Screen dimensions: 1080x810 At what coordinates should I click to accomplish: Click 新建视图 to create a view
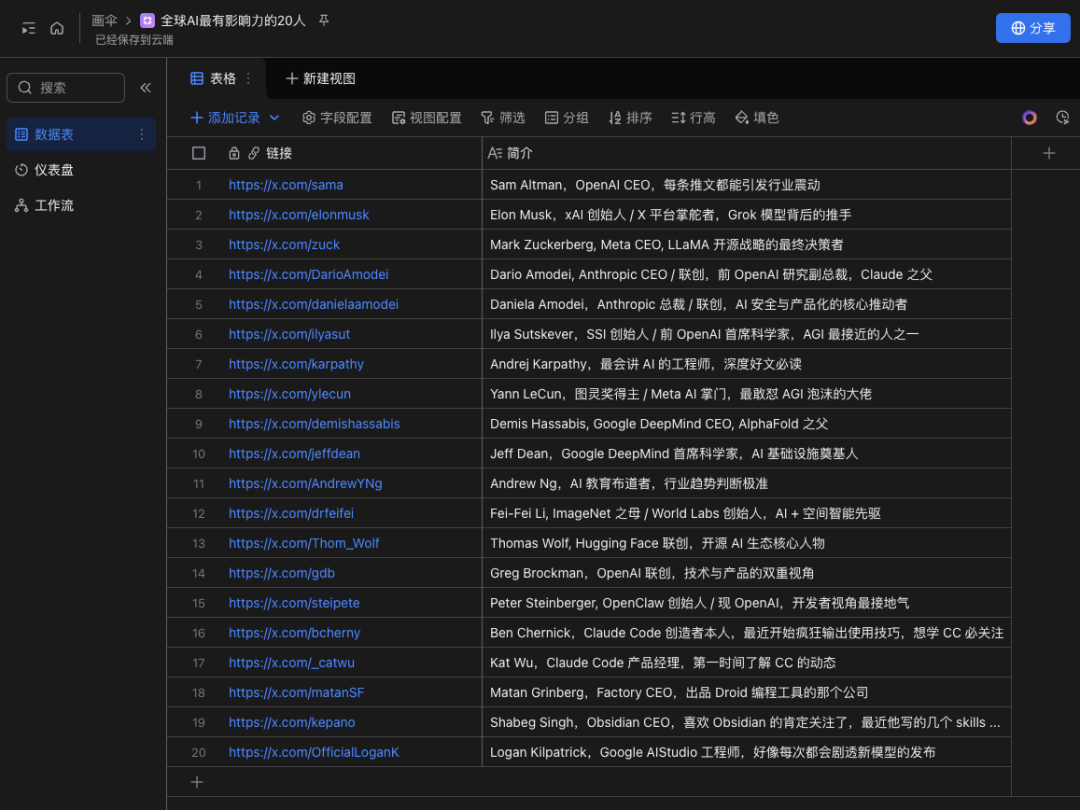tap(320, 79)
